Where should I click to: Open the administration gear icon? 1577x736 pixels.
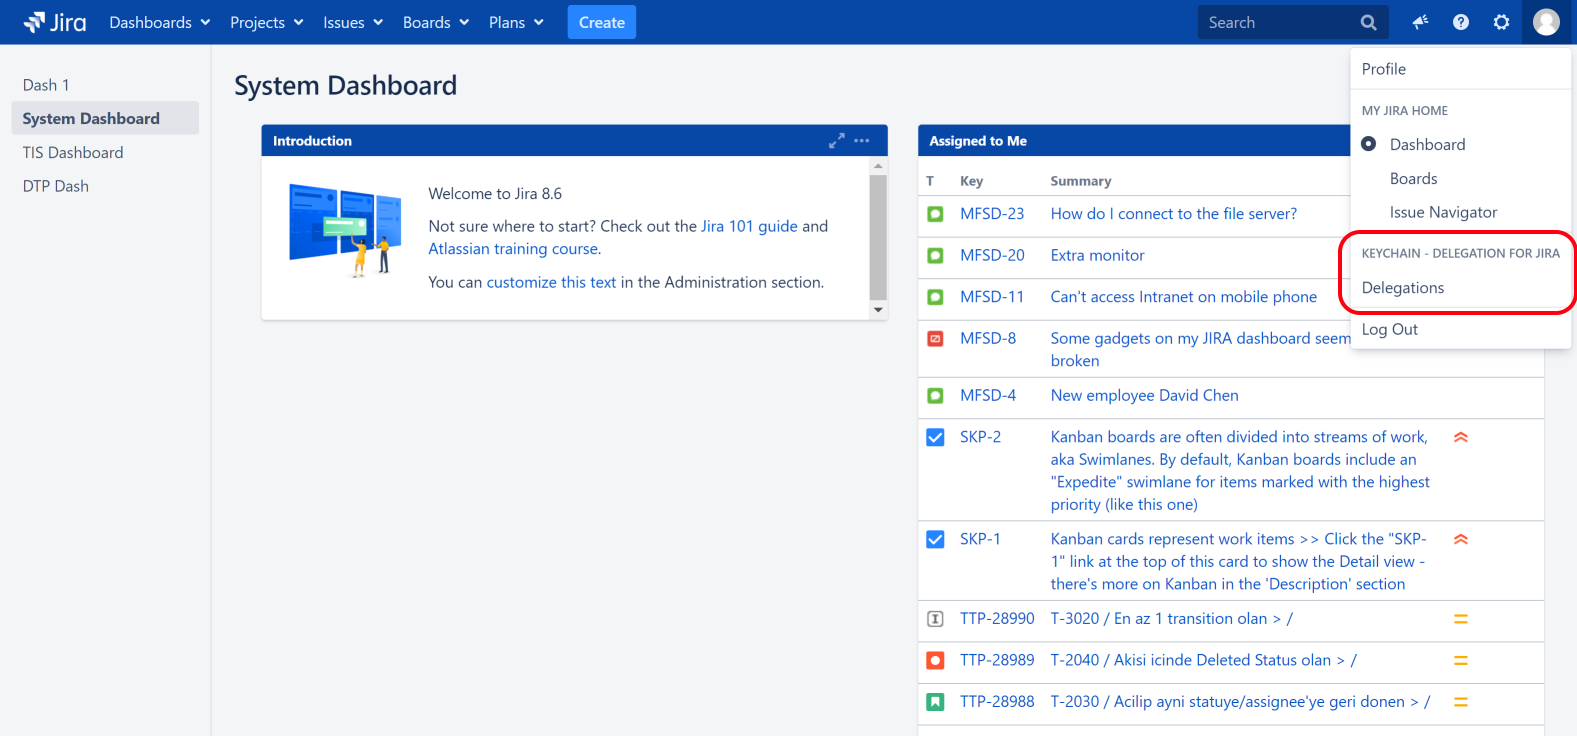coord(1501,22)
